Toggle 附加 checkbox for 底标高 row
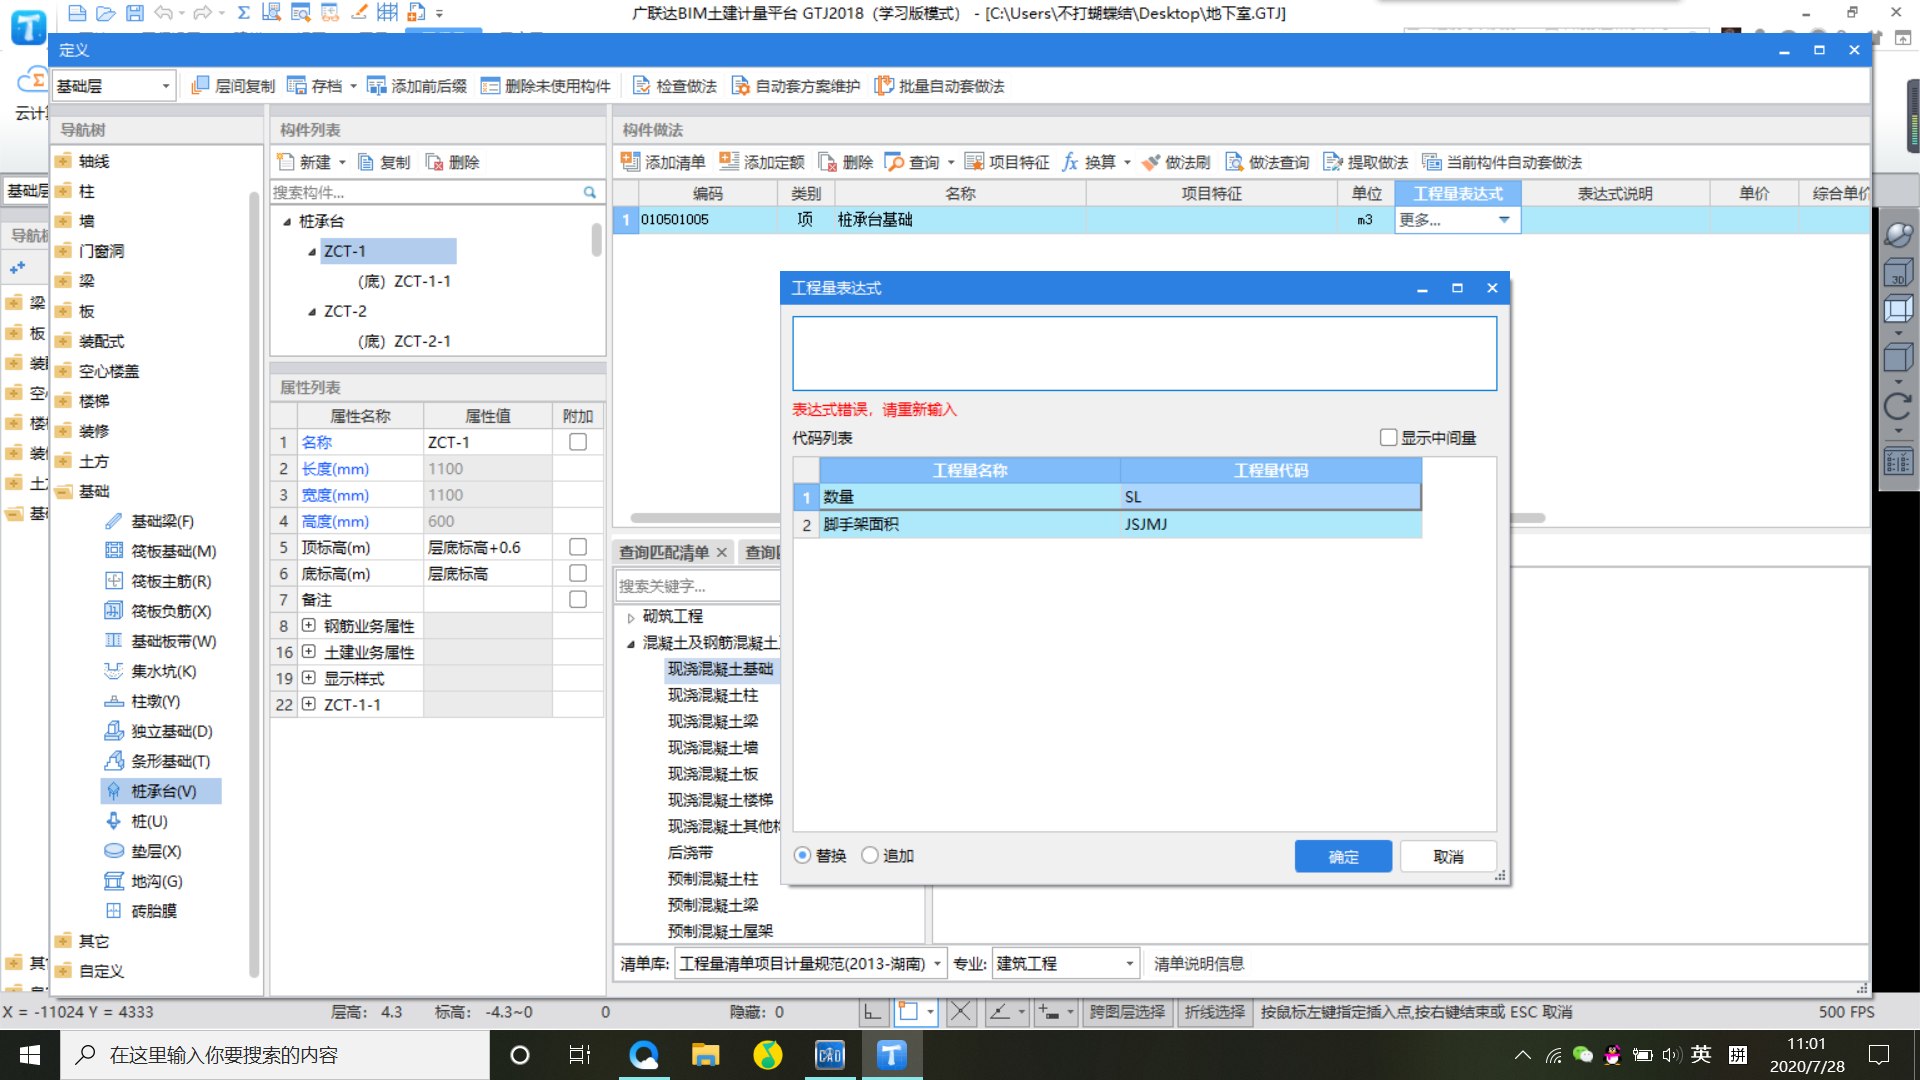This screenshot has height=1080, width=1920. pyautogui.click(x=578, y=573)
